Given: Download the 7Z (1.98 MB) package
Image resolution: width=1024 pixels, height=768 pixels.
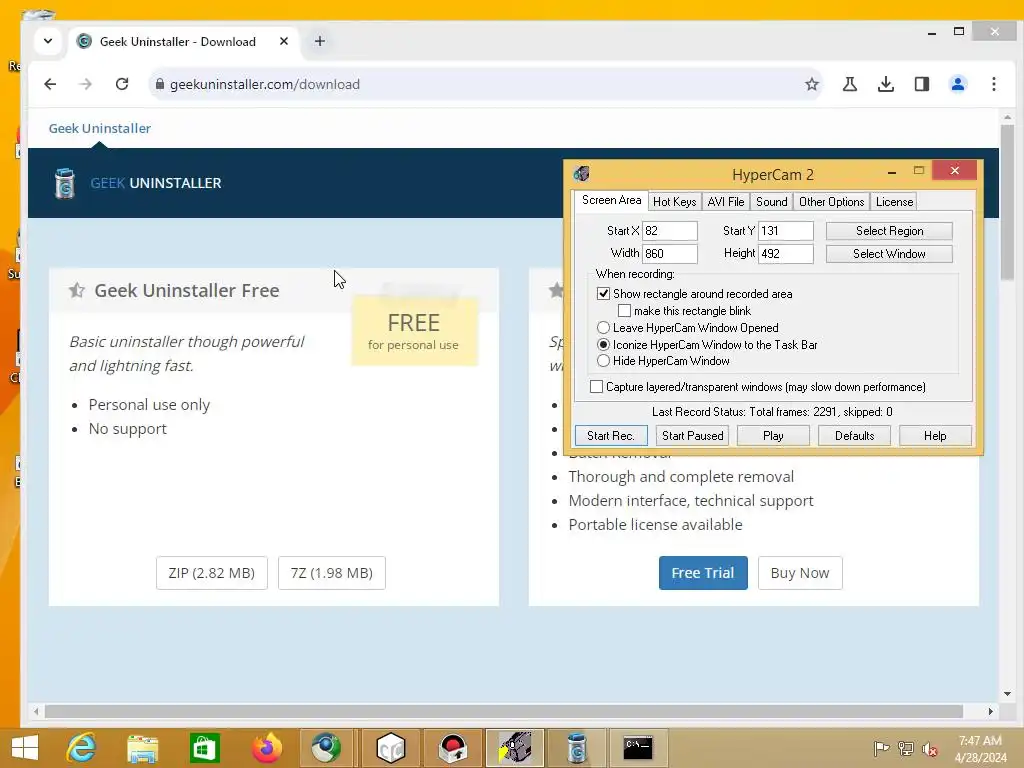Looking at the screenshot, I should point(332,573).
